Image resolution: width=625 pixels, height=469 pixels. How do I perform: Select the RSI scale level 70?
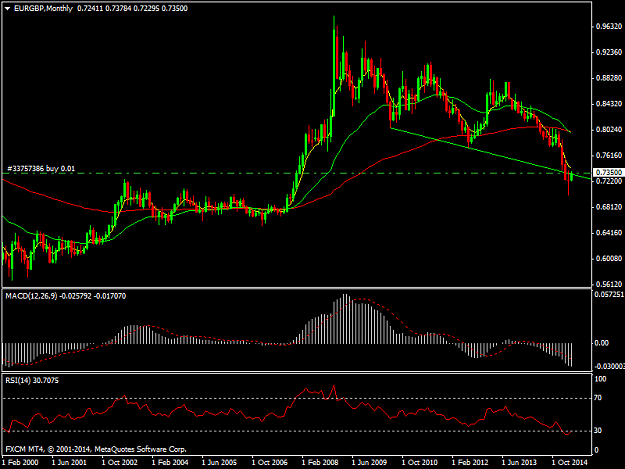click(x=598, y=398)
